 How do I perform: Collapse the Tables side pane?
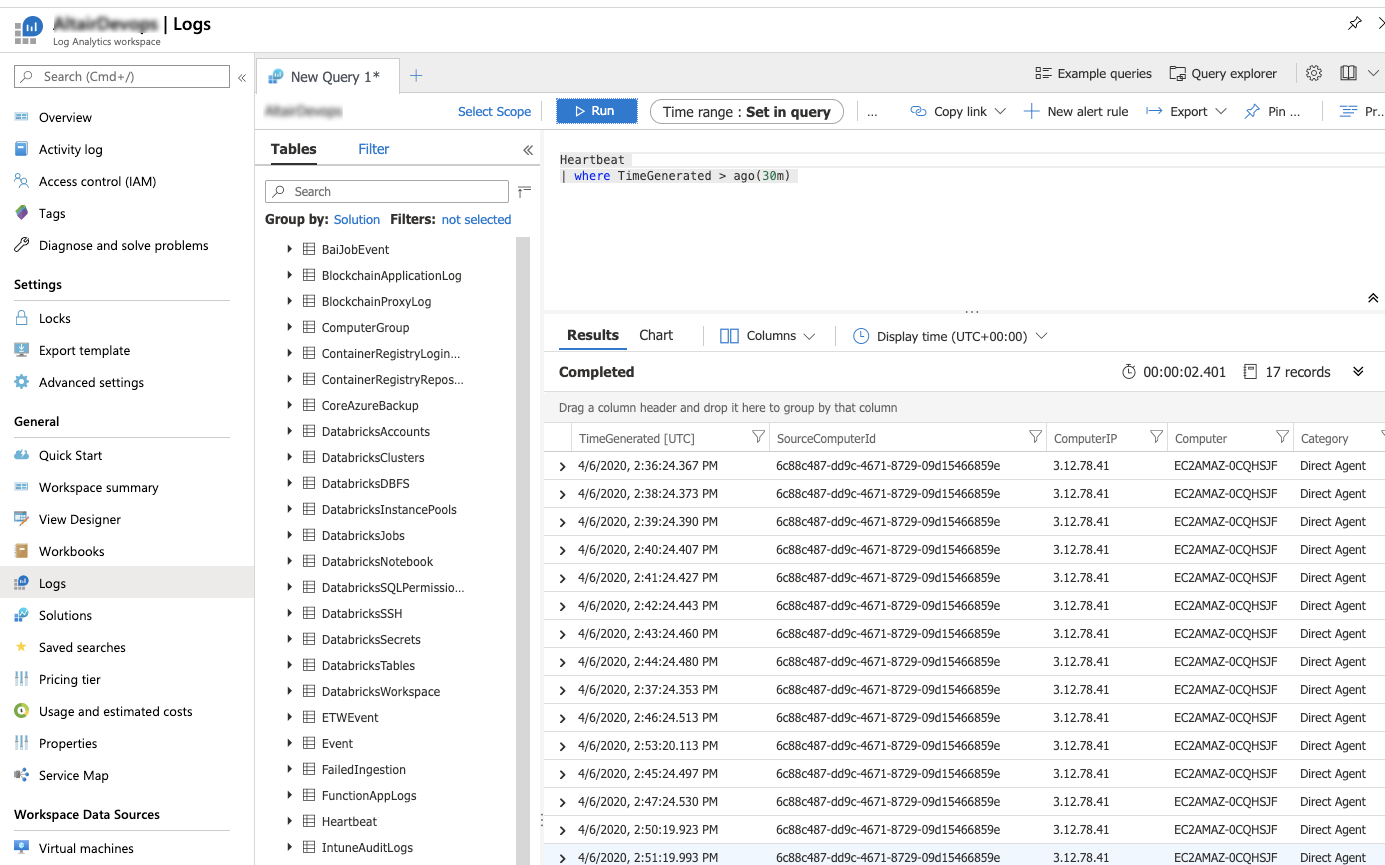coord(528,150)
